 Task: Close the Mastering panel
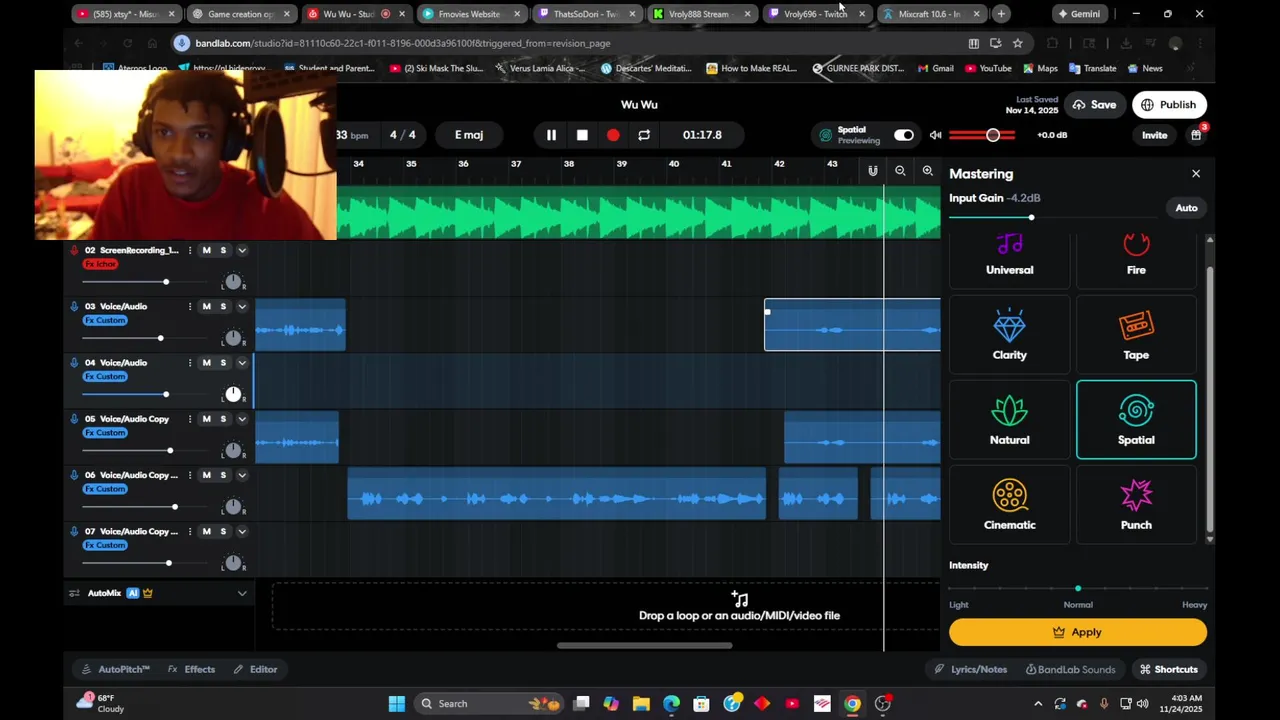coord(1196,174)
